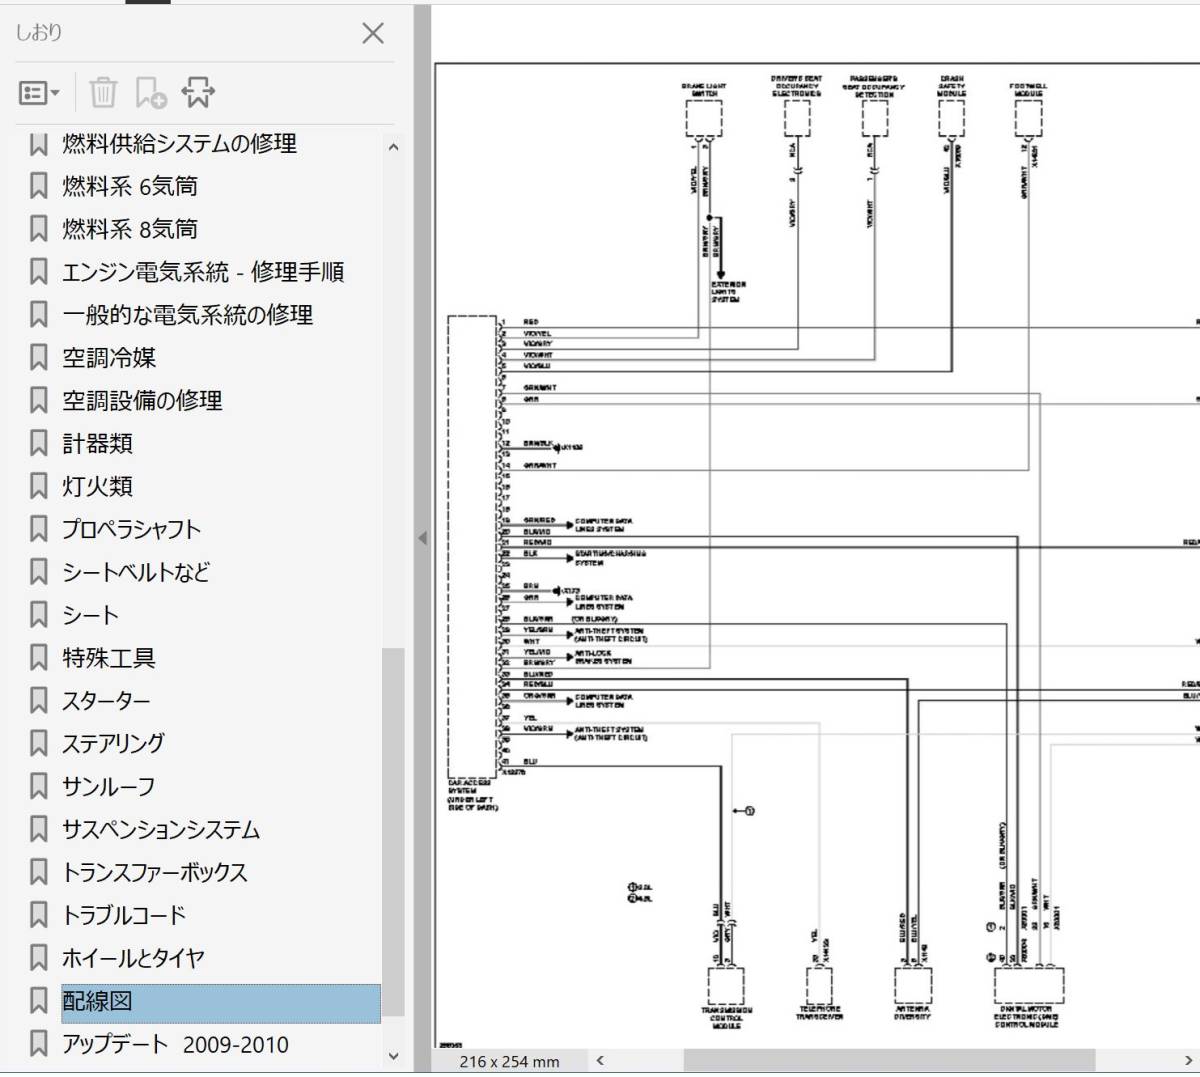Screen dimensions: 1200x1077
Task: Click bookmark ribbon icon beside 灯火類
Action: [x=39, y=487]
